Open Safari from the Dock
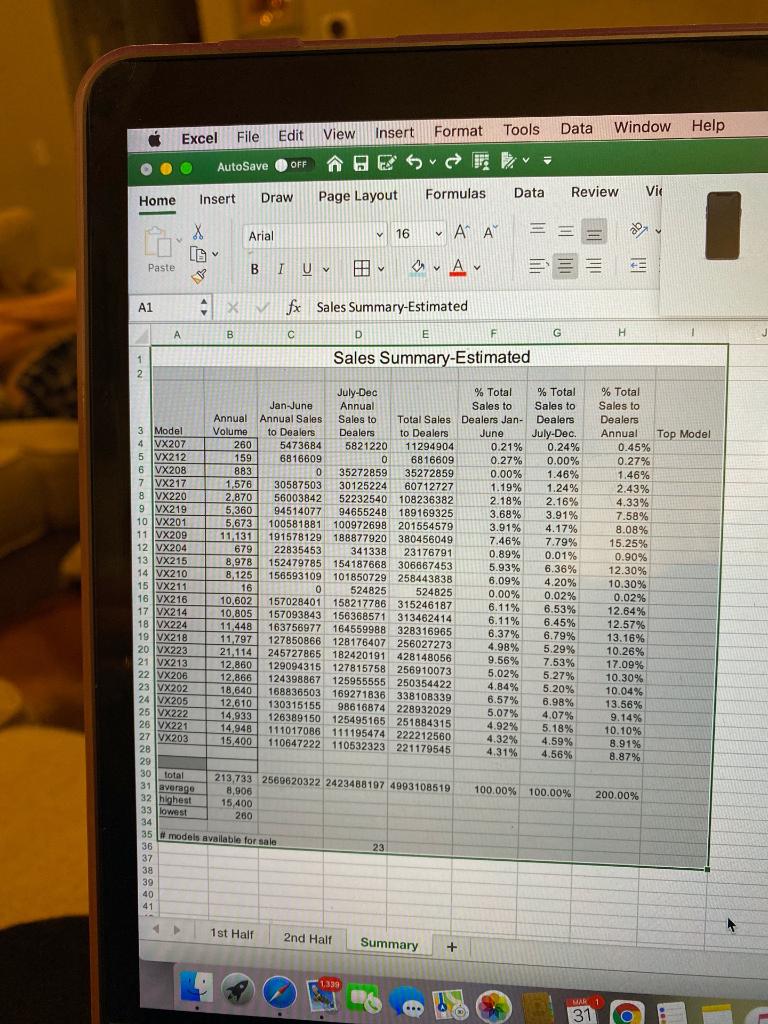The width and height of the screenshot is (768, 1024). click(x=280, y=994)
